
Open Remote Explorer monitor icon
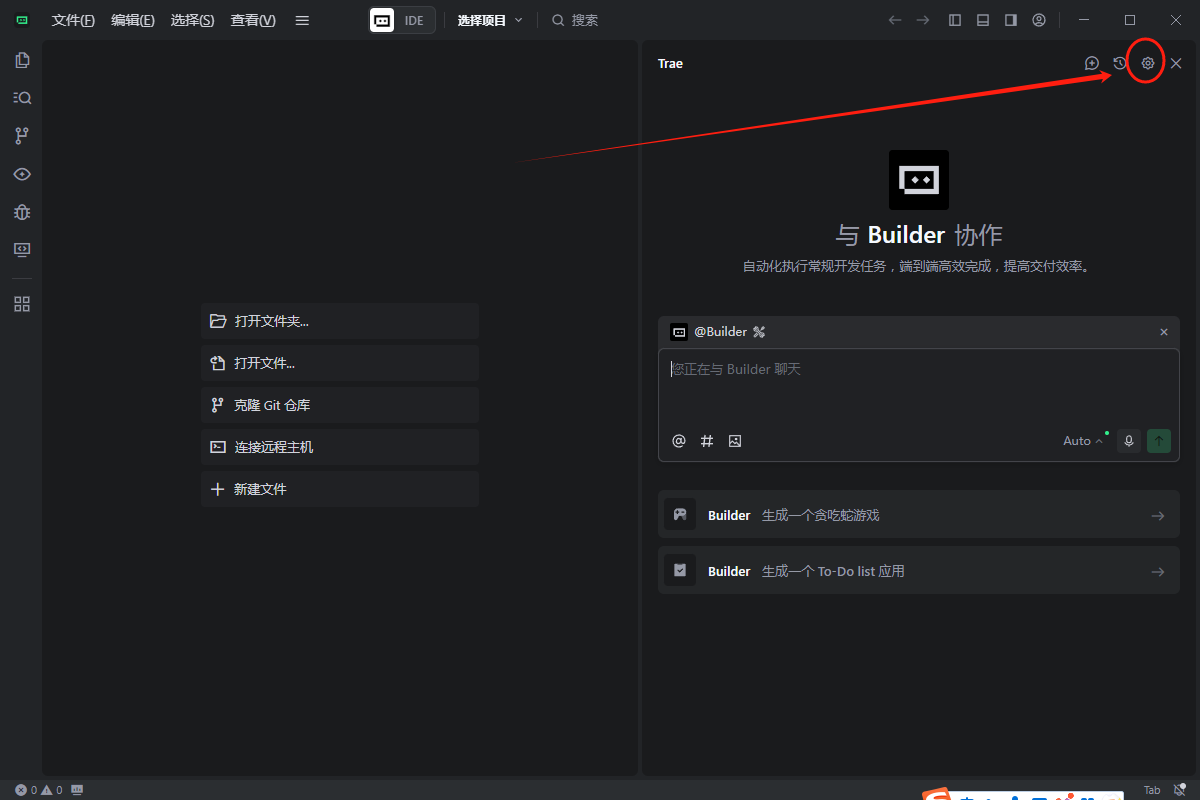(x=22, y=250)
